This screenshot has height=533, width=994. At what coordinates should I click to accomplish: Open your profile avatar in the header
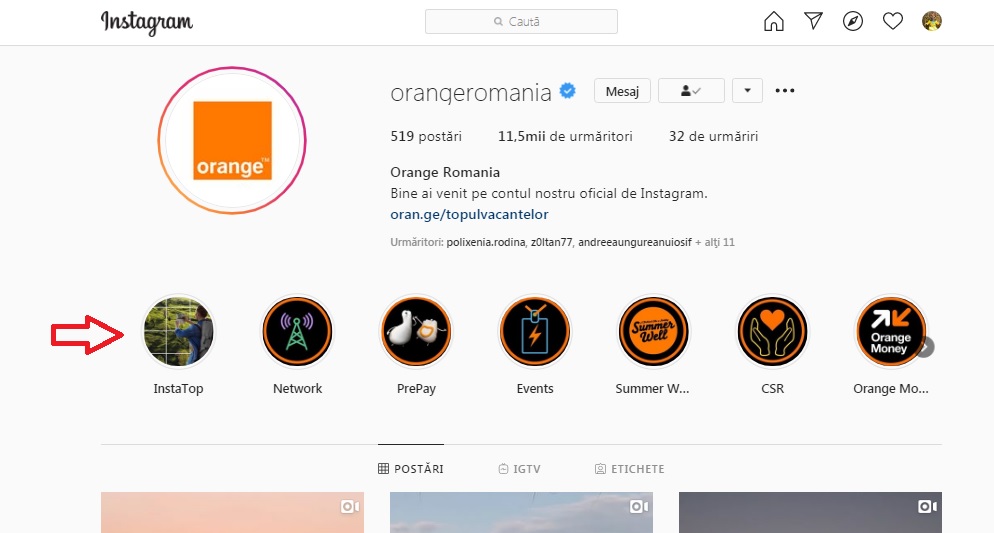(931, 21)
